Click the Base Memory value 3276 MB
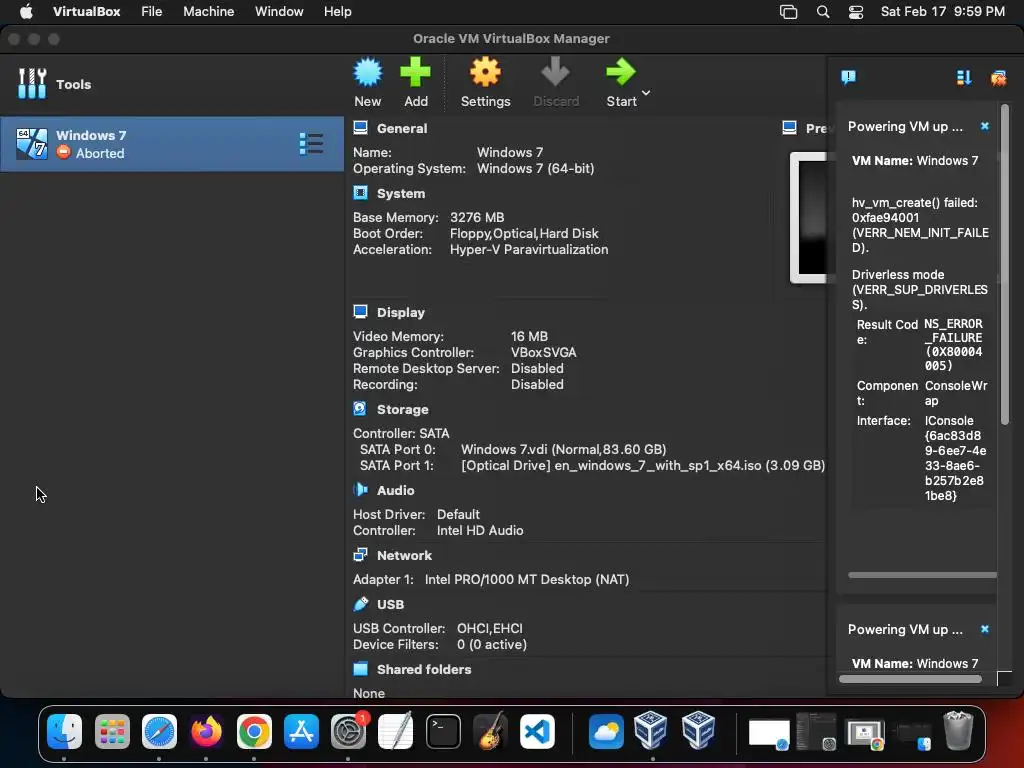 [477, 217]
